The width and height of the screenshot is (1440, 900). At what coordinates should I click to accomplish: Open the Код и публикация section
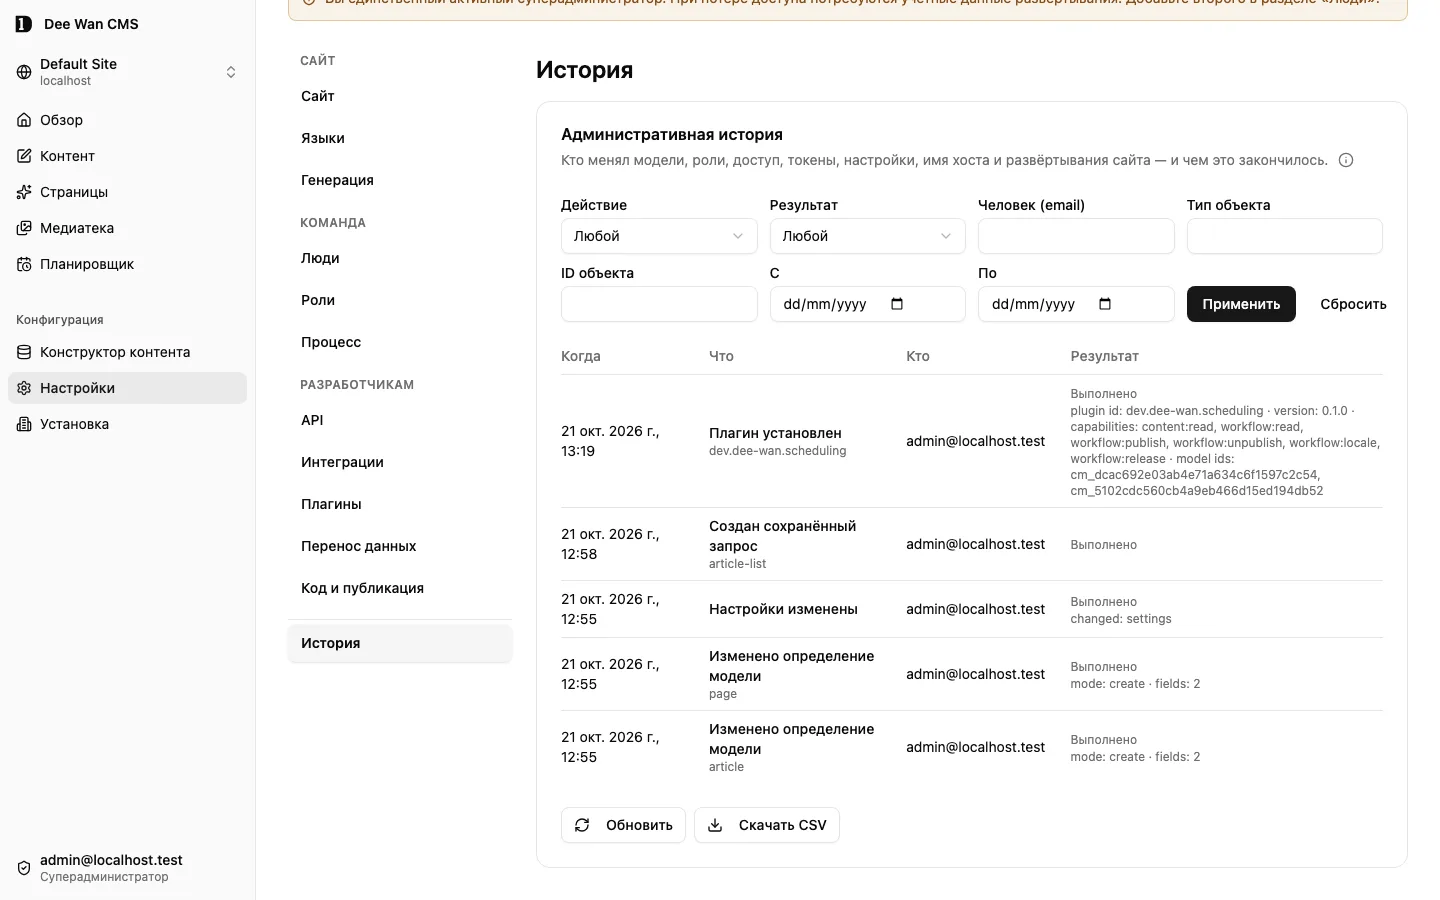[400, 588]
